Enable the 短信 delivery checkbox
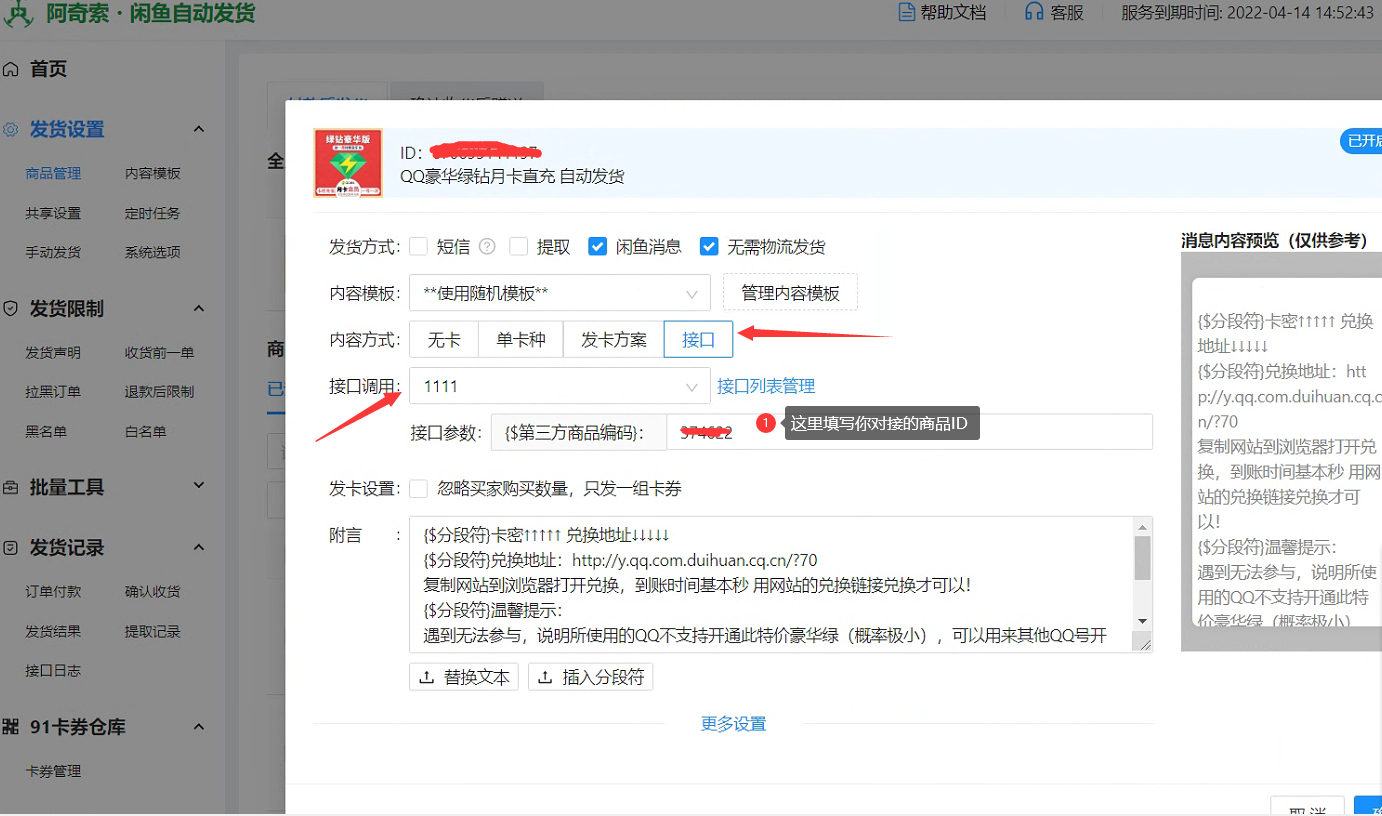Viewport: 1382px width, 816px height. [418, 246]
